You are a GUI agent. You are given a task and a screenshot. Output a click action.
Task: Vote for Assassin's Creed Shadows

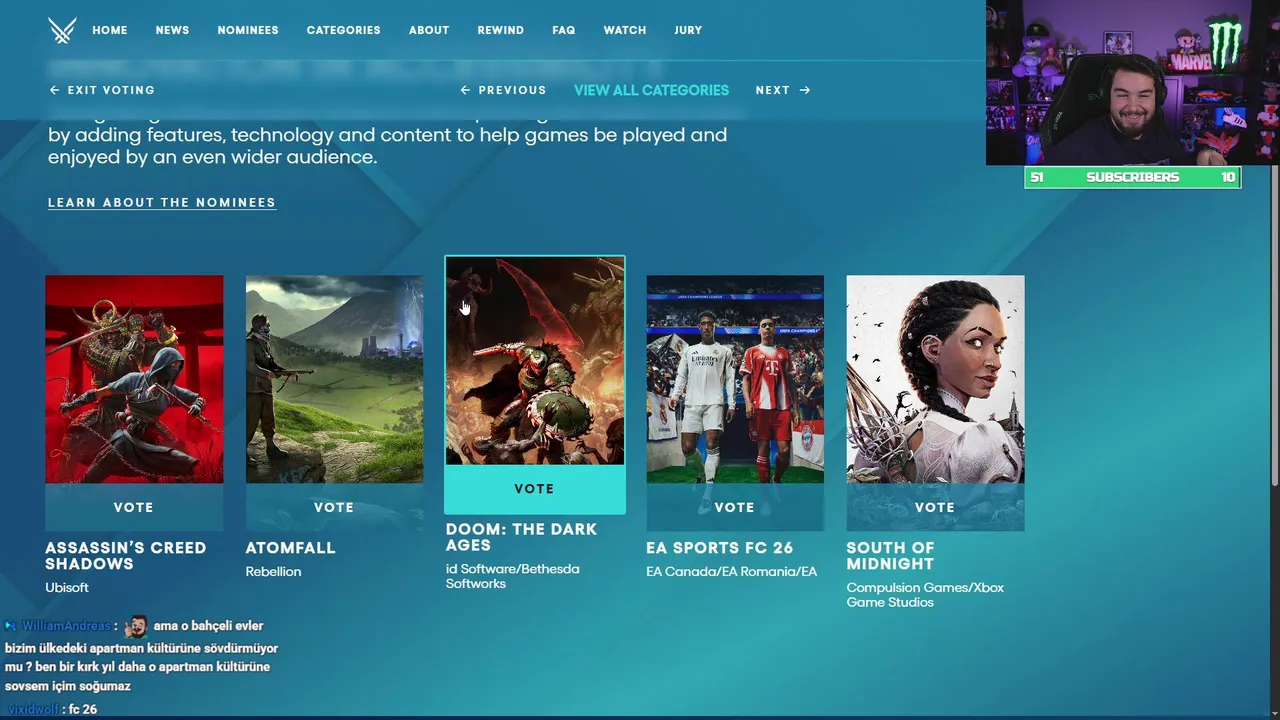pos(134,507)
